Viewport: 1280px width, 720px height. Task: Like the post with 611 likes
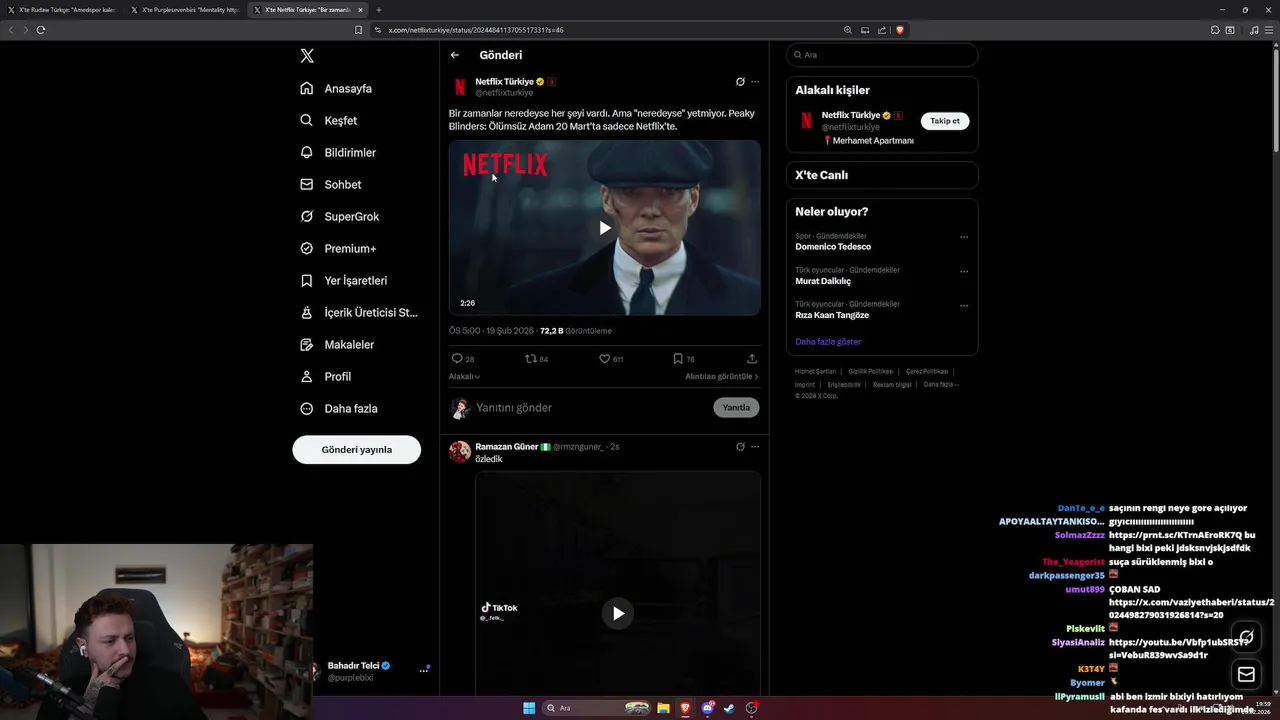pyautogui.click(x=604, y=358)
